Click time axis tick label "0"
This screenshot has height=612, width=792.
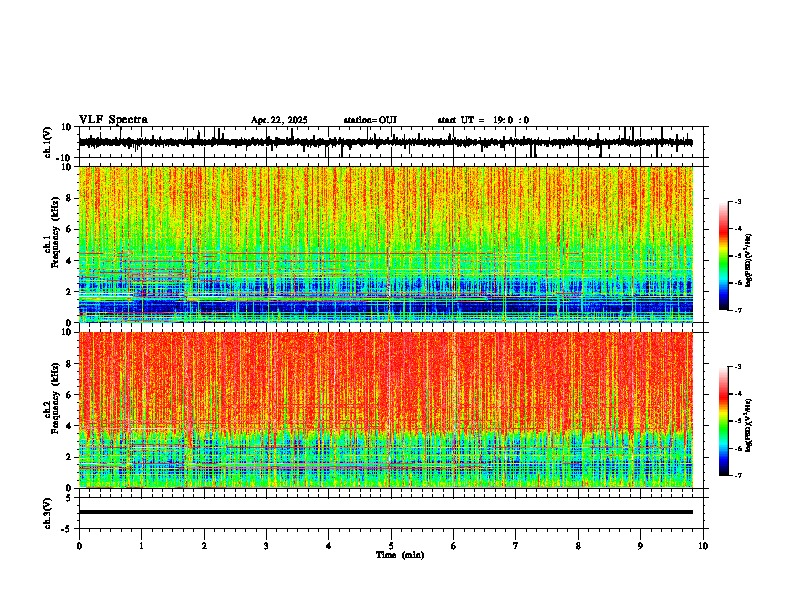click(79, 546)
